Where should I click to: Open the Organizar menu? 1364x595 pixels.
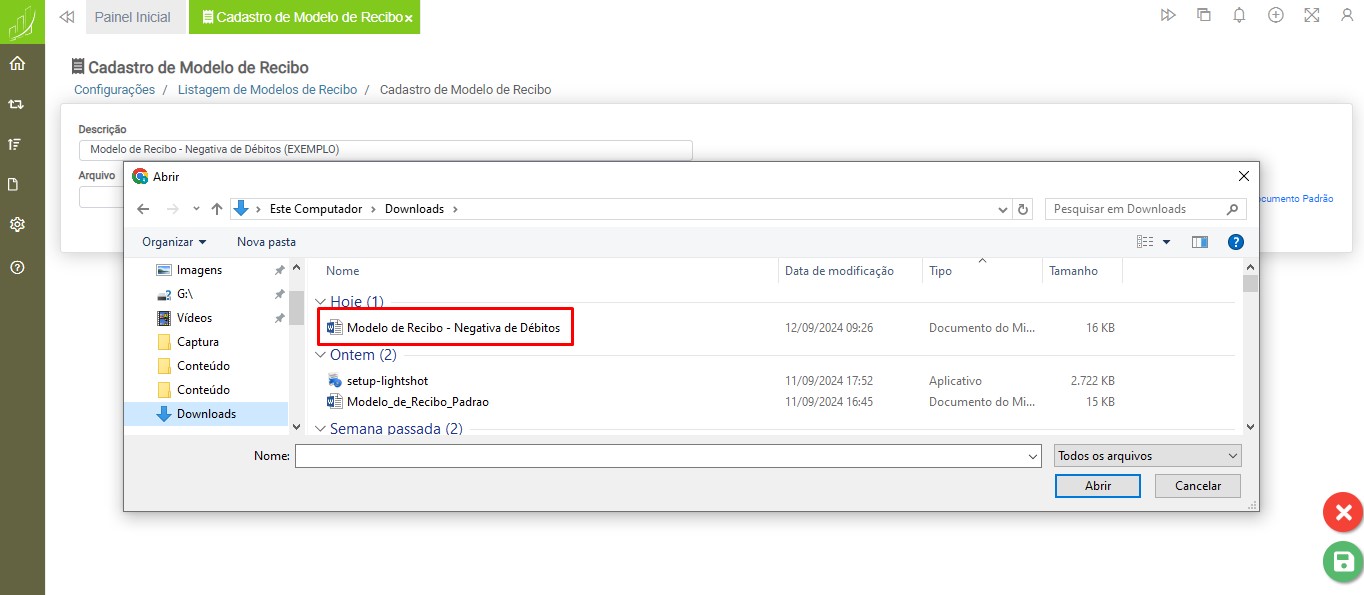point(174,242)
